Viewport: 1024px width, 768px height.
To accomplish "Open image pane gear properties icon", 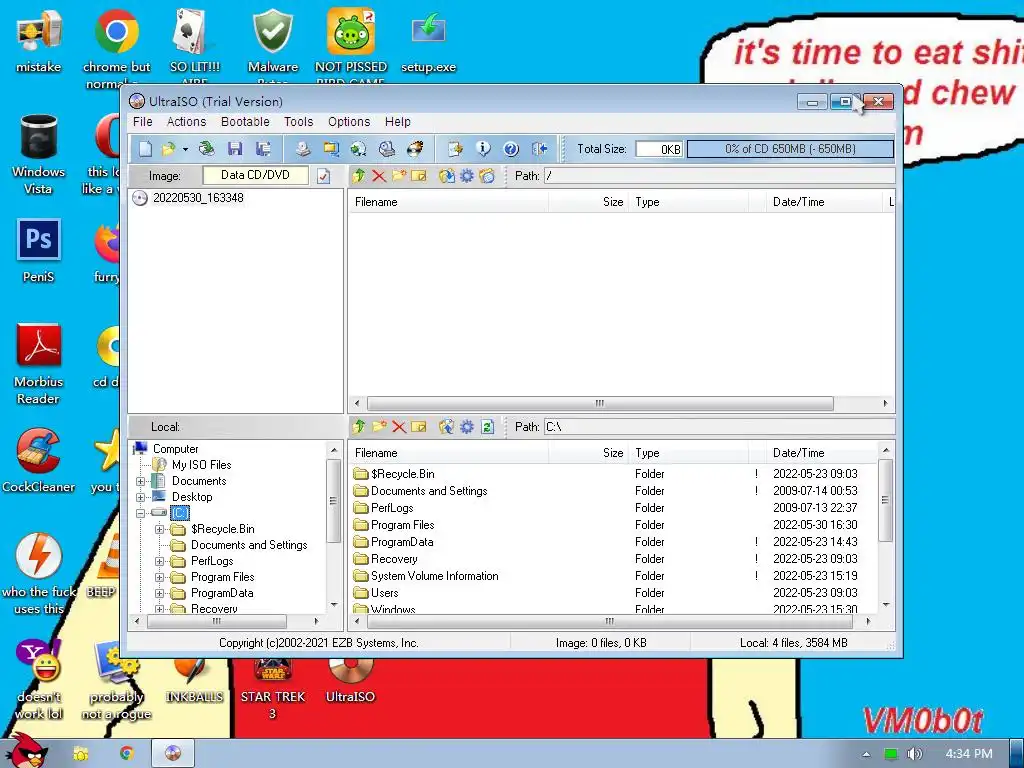I will [467, 176].
